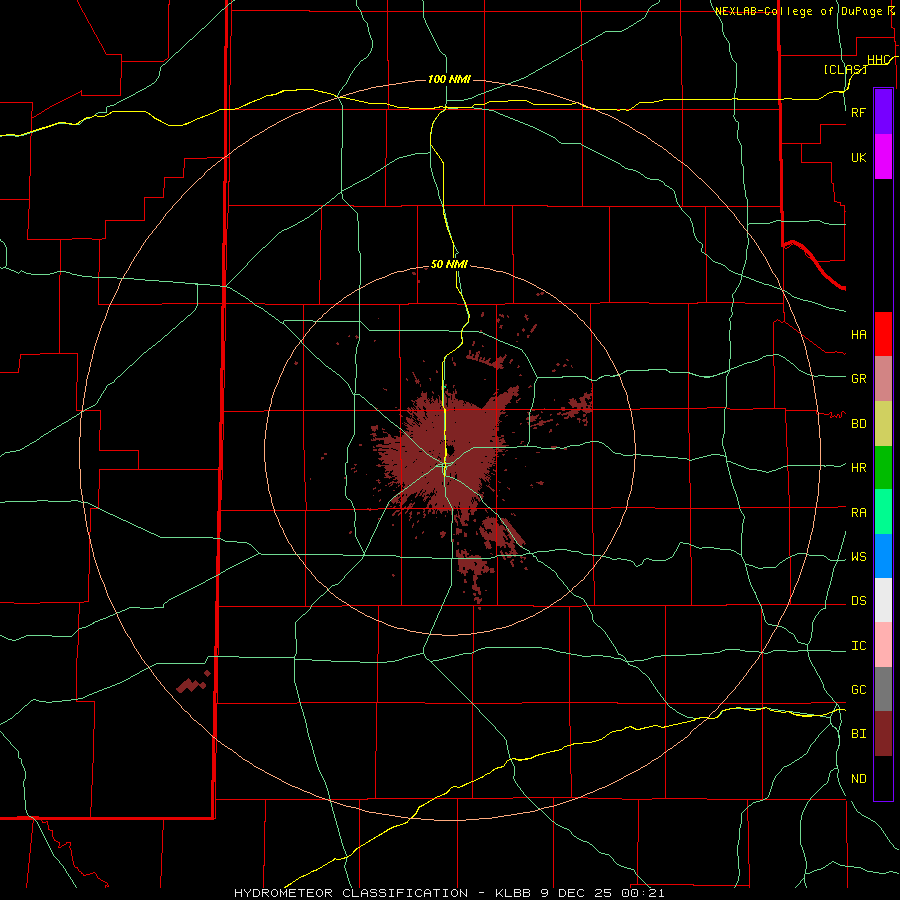Pick the dark green HR legend swatch

[883, 468]
